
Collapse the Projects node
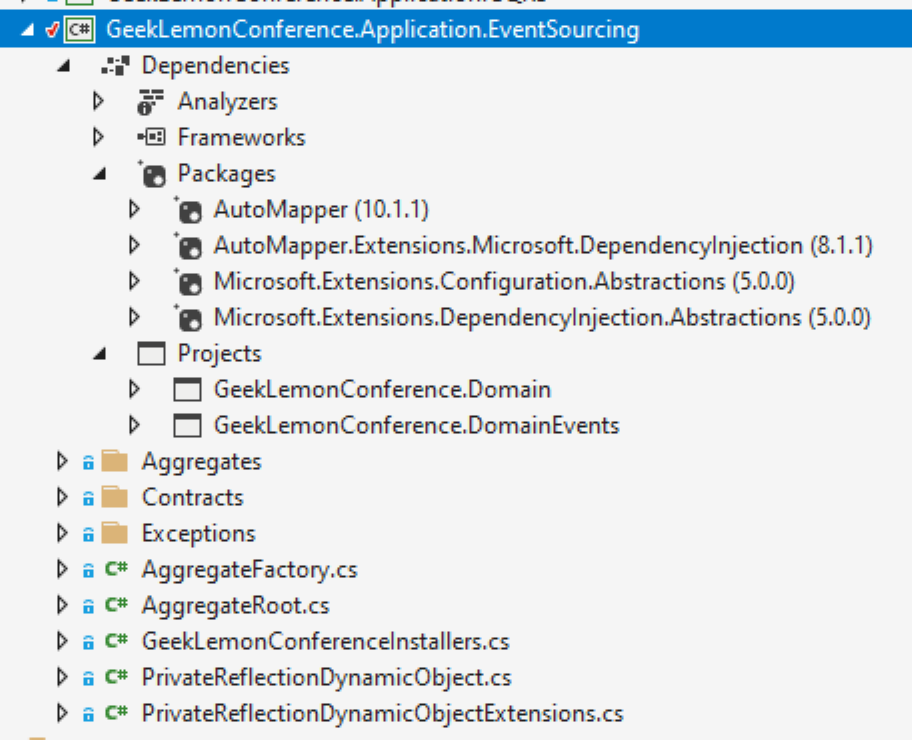coord(99,354)
